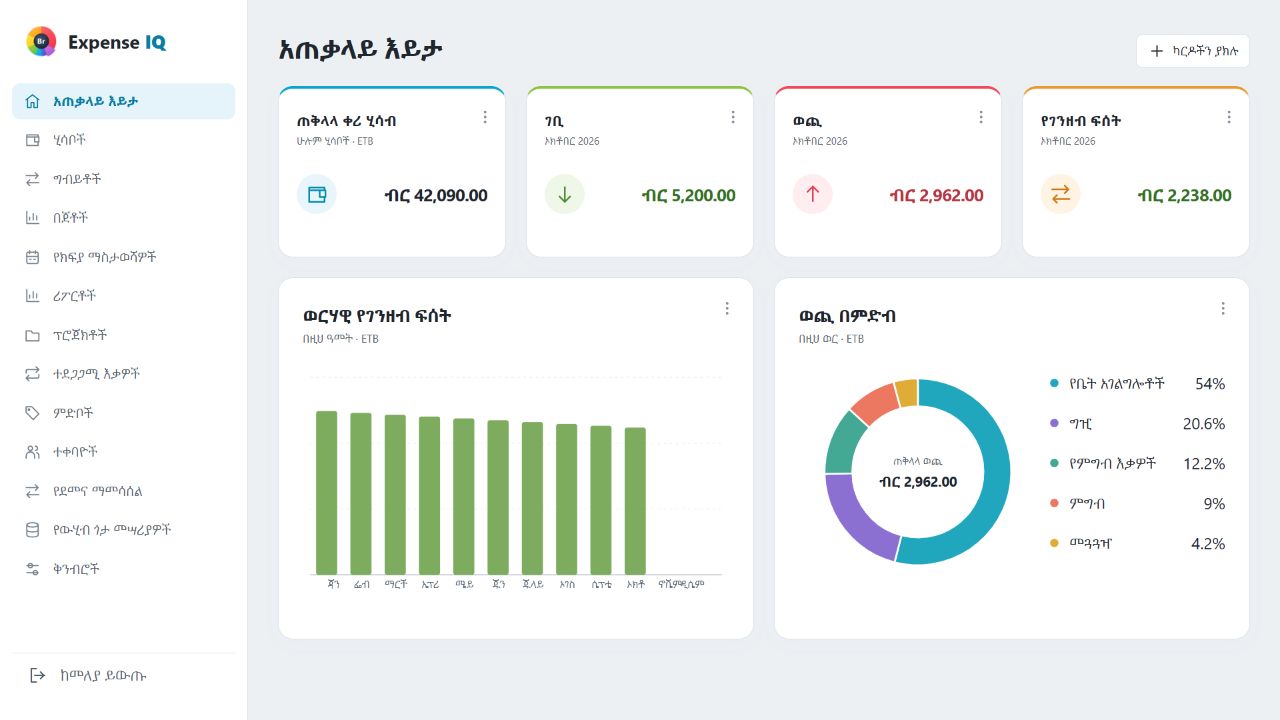This screenshot has height=720, width=1280.
Task: Click the አጠቃላይ እይታ page heading
Action: 360,50
